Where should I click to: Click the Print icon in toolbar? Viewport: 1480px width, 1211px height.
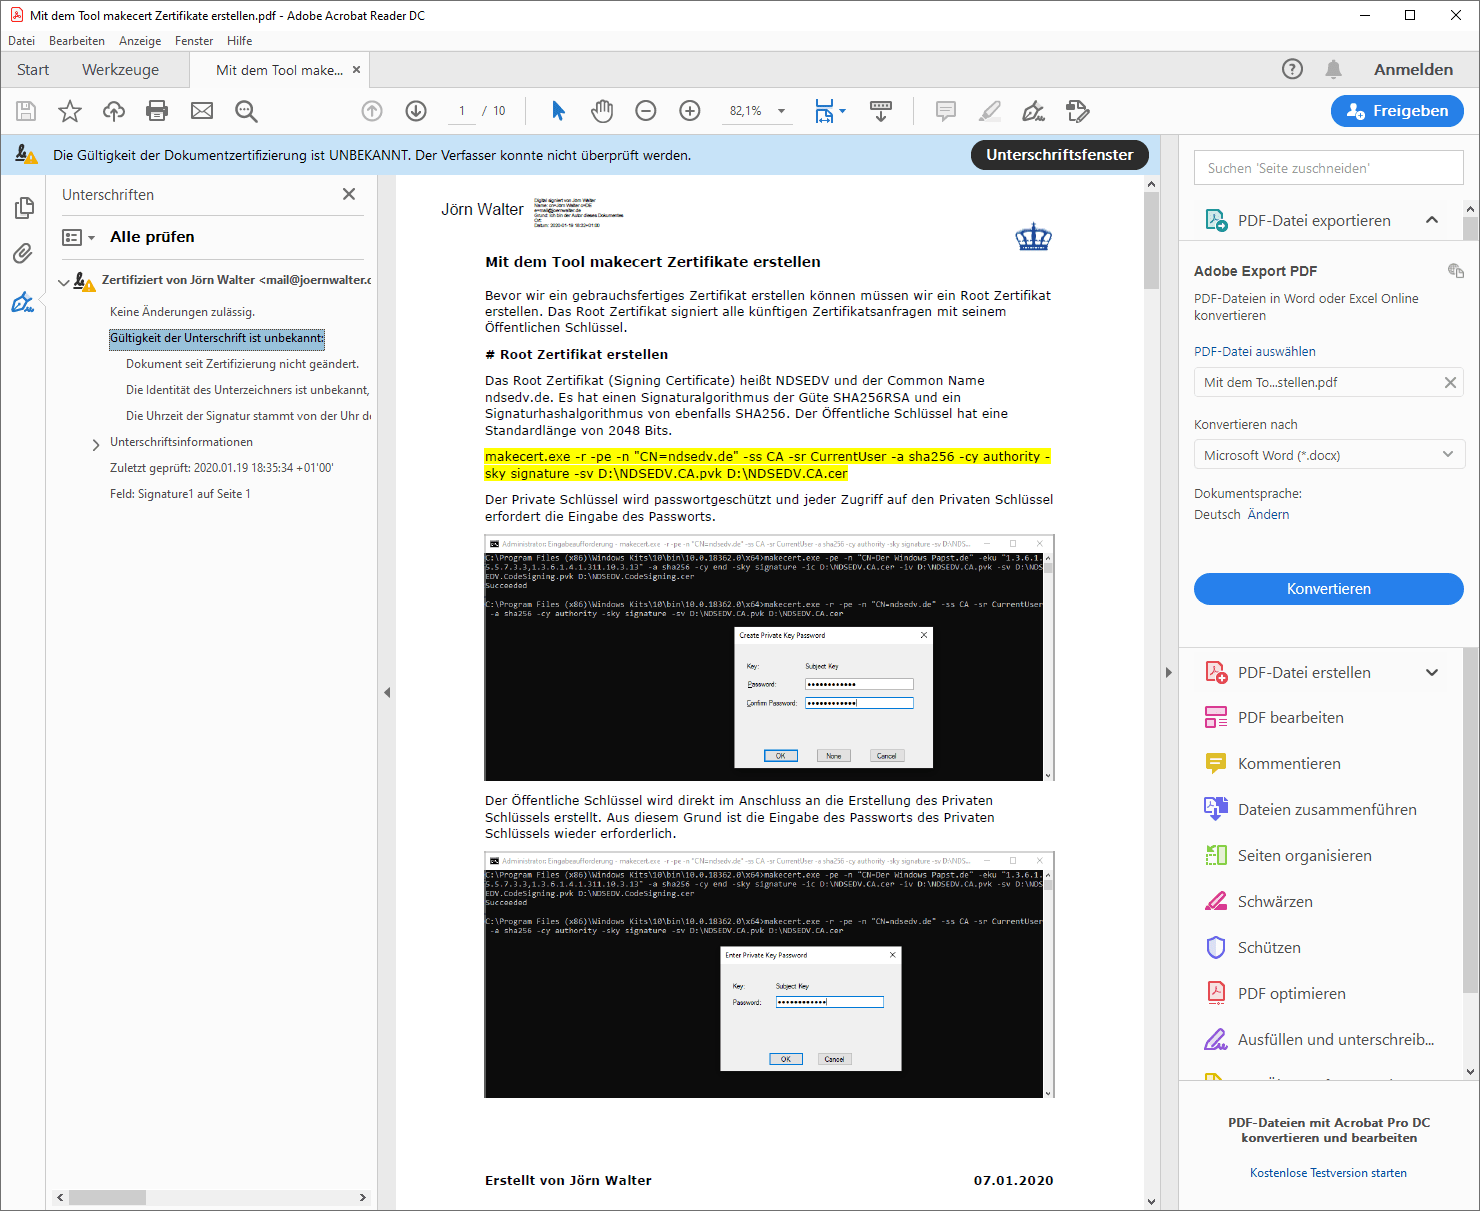point(157,111)
